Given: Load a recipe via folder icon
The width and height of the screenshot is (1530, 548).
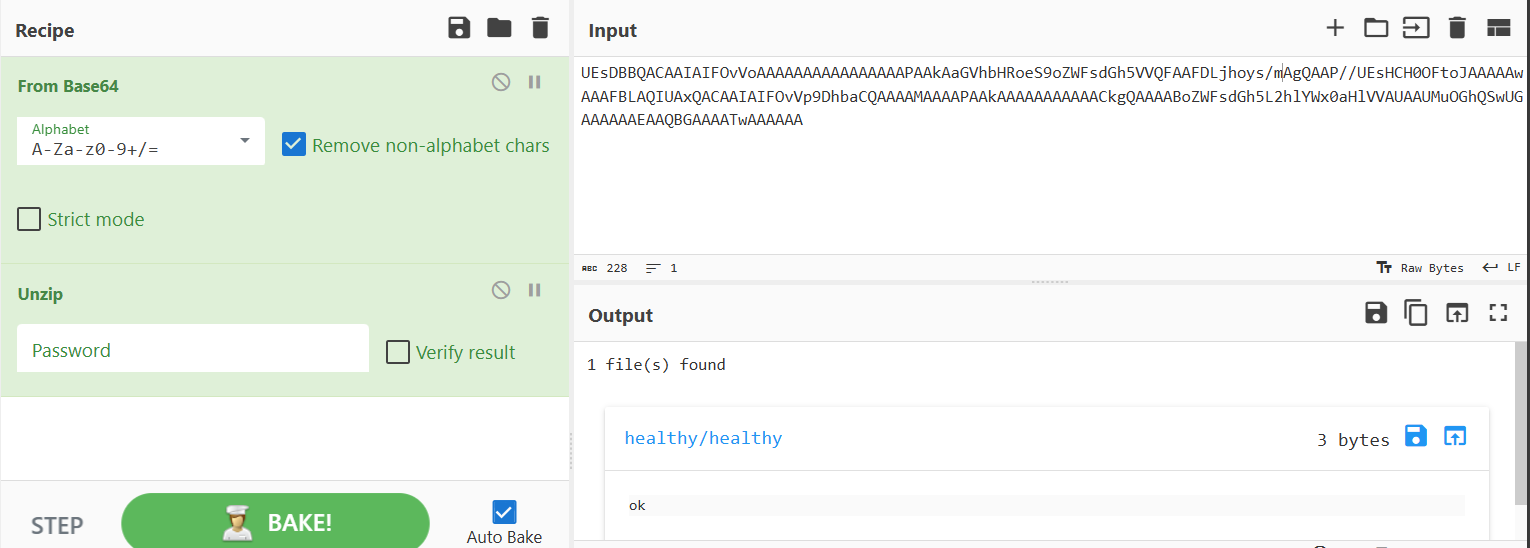Looking at the screenshot, I should [499, 28].
